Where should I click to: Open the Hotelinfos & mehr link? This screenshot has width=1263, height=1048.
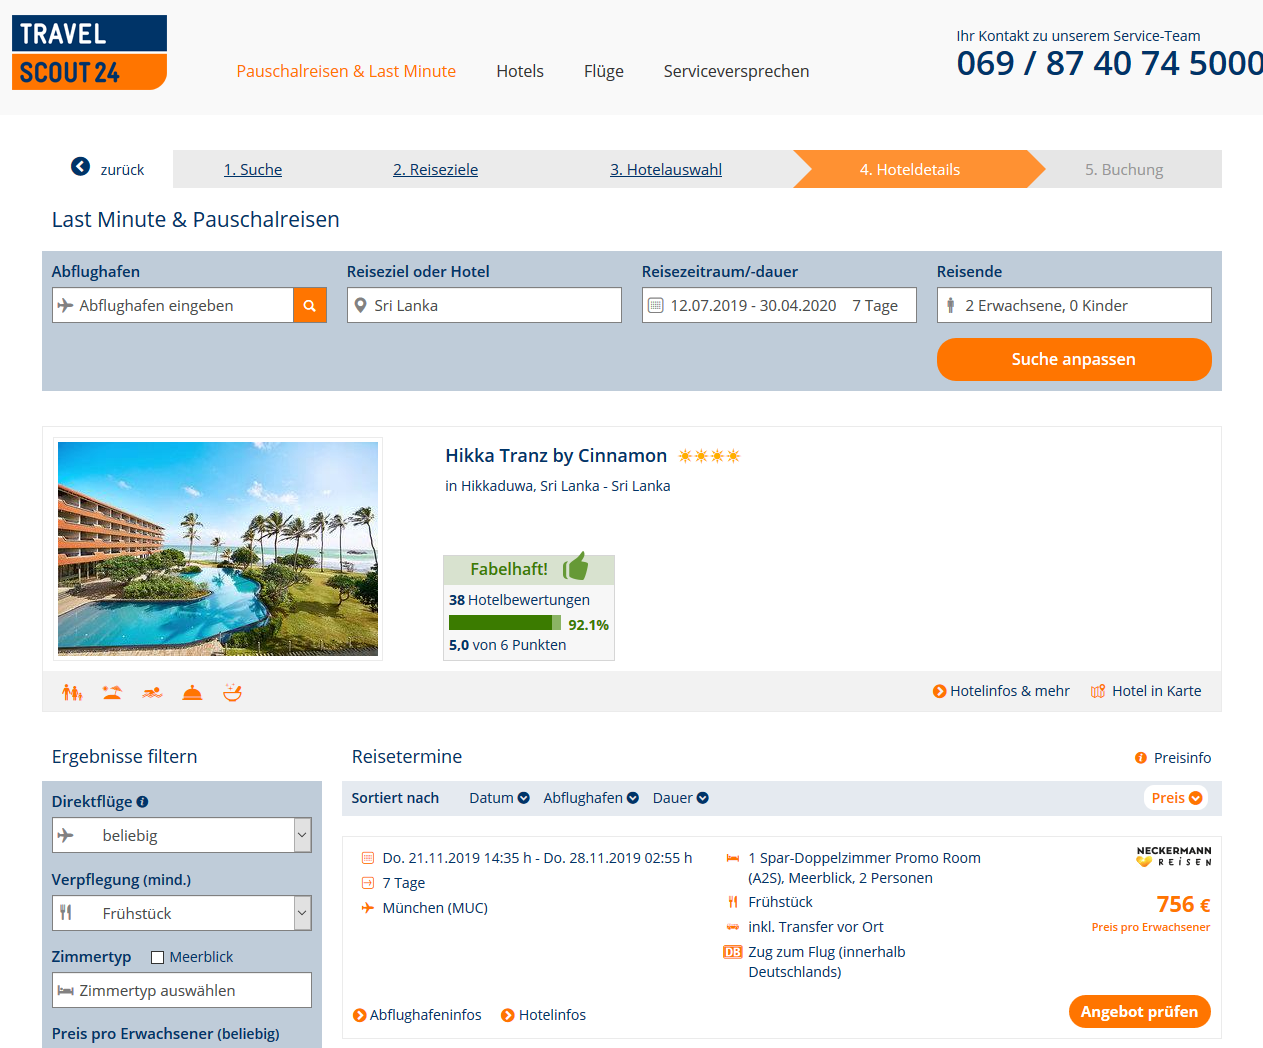coord(1001,691)
